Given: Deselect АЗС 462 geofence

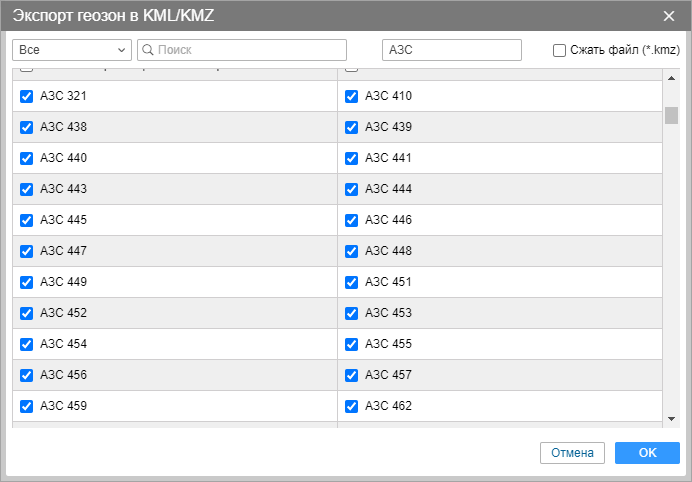Looking at the screenshot, I should click(x=352, y=406).
